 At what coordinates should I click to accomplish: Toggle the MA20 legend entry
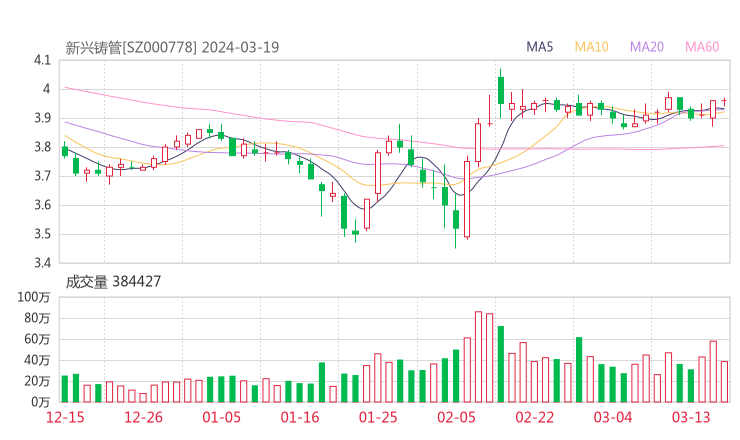coord(647,47)
